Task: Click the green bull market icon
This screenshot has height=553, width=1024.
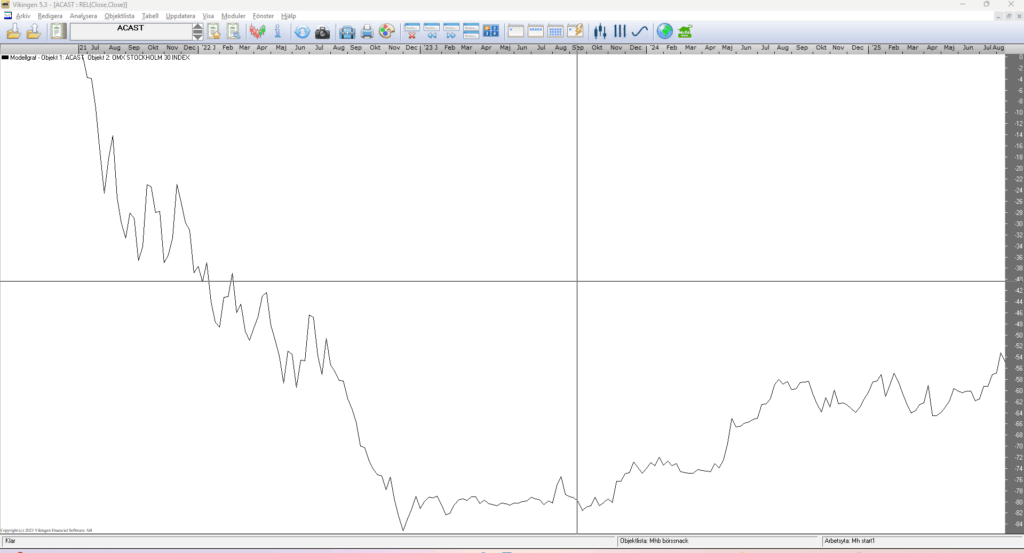Action: pos(685,32)
